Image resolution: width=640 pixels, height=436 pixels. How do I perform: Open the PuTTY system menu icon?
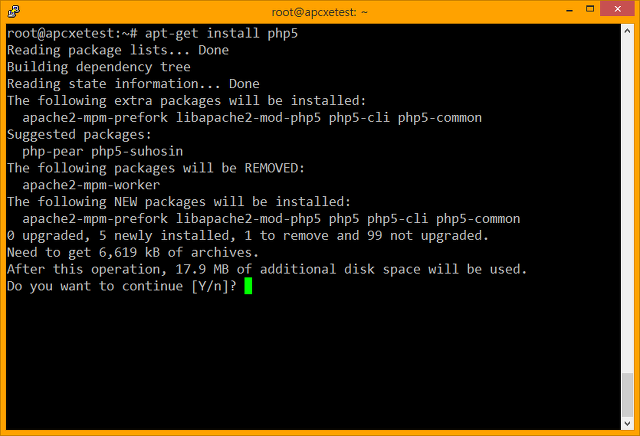click(13, 11)
